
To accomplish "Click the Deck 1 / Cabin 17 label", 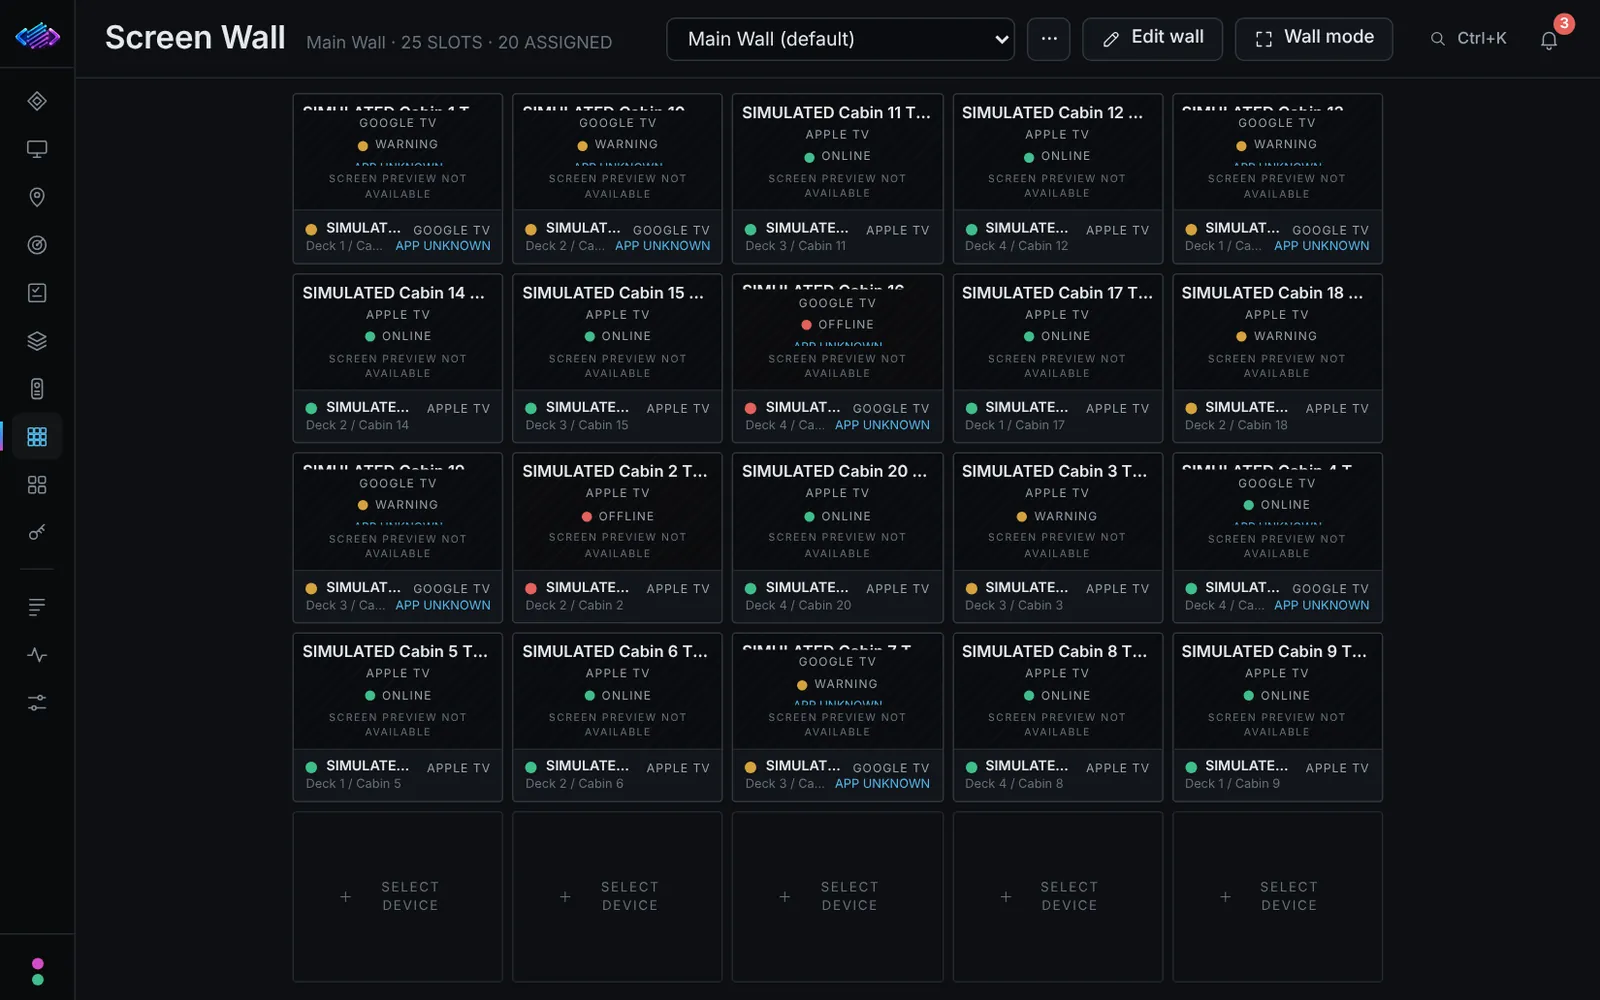I will click(1015, 425).
